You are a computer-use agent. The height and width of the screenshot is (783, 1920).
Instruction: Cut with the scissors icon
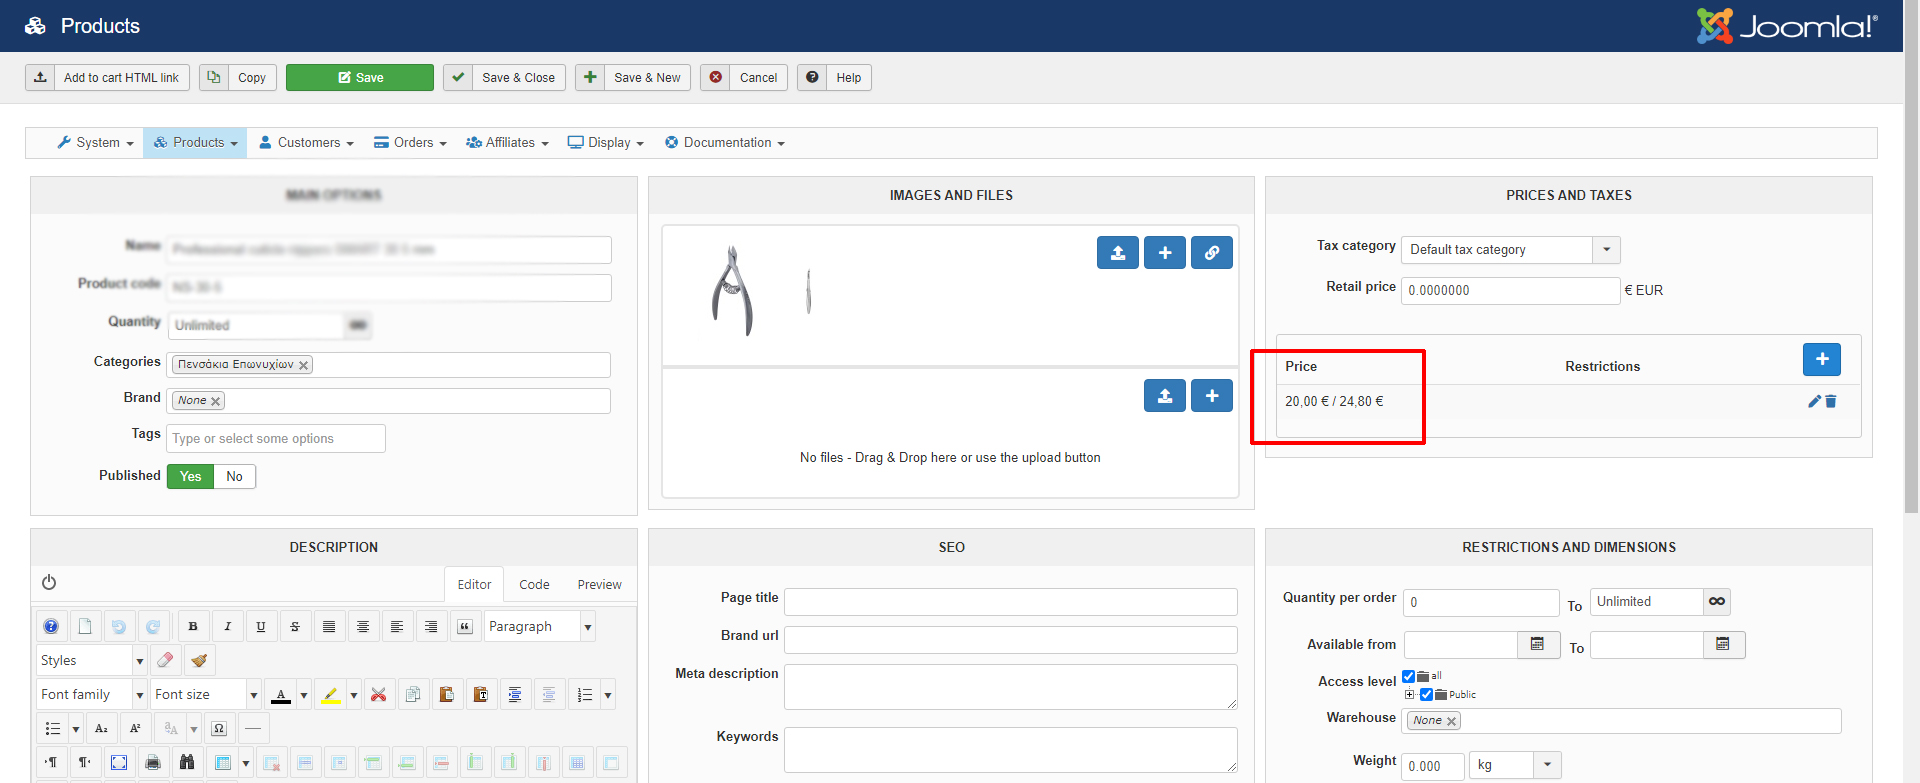point(379,694)
